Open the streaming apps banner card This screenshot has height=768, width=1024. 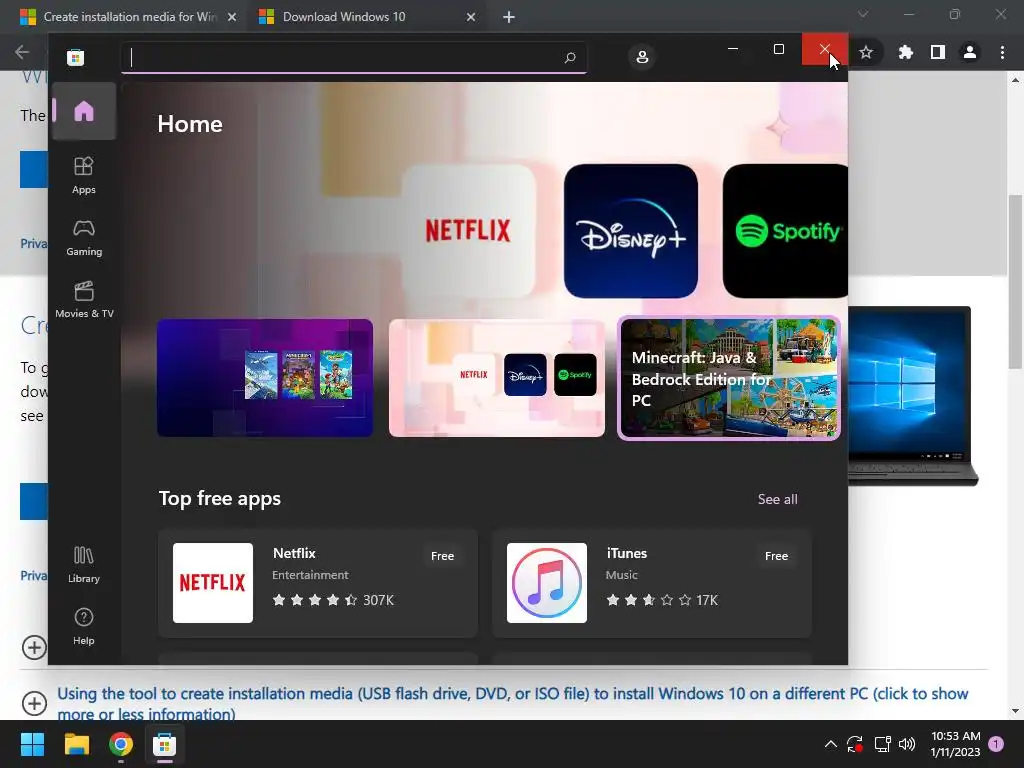pos(496,378)
